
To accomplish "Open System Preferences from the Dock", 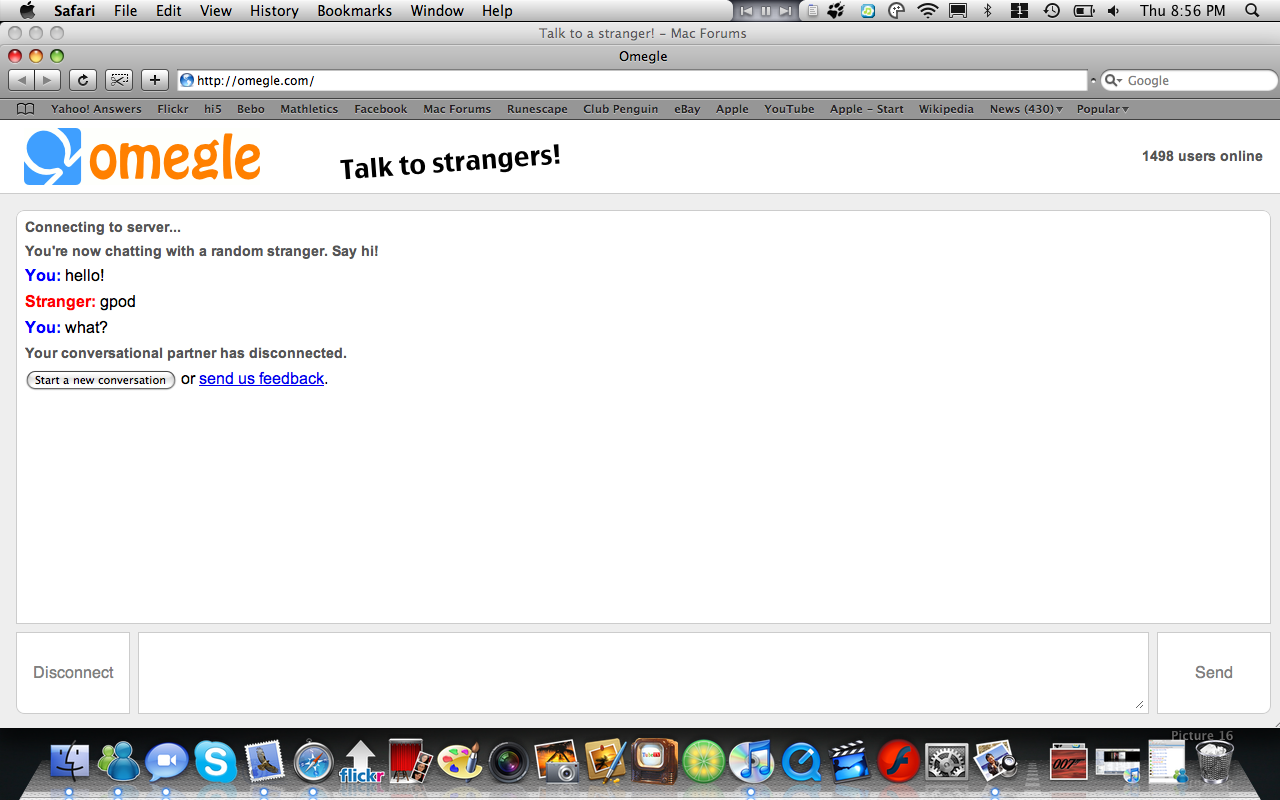I will 947,762.
